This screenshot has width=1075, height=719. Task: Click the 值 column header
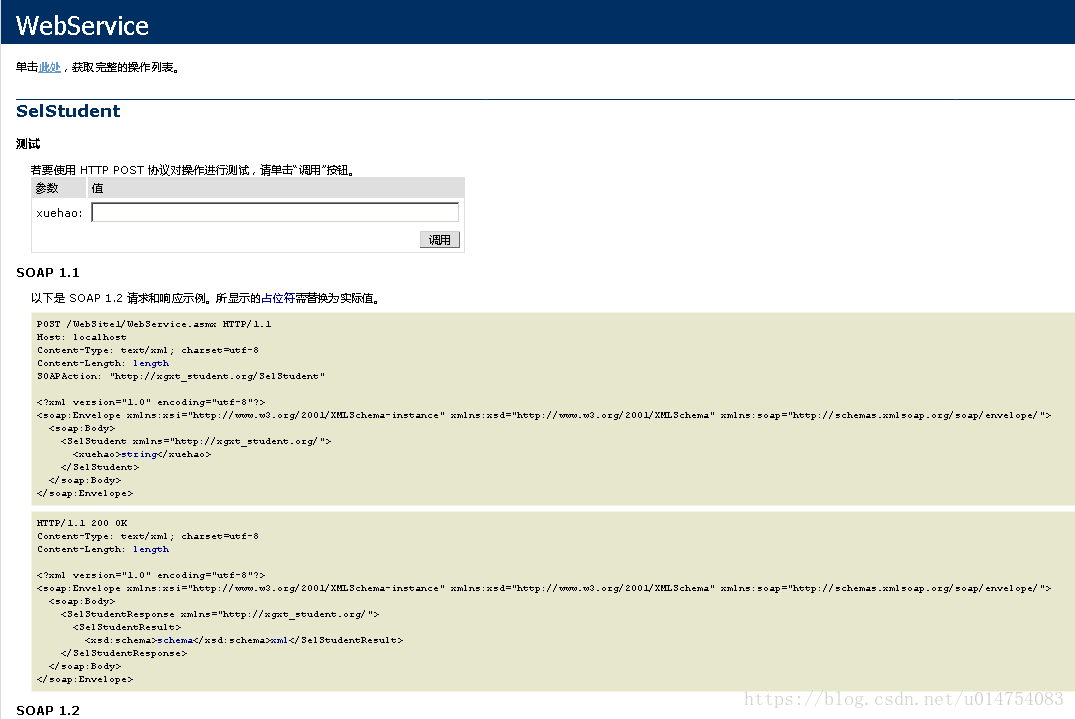97,188
